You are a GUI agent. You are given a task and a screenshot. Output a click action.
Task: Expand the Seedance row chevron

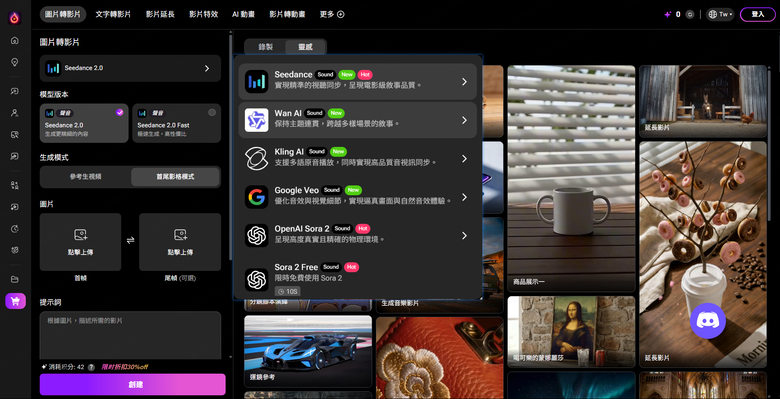pyautogui.click(x=464, y=82)
